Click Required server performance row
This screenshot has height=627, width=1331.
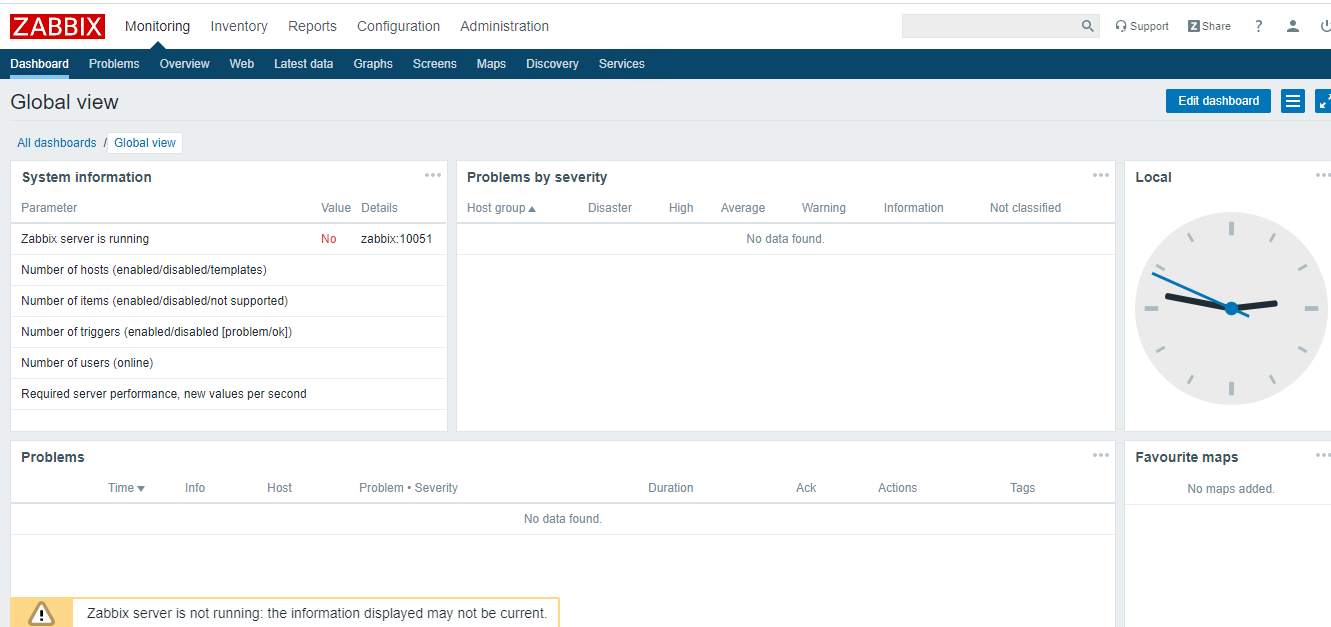point(229,394)
